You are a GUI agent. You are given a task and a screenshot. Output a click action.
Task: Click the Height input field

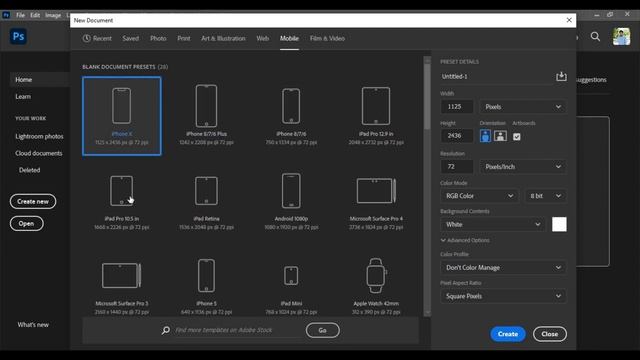point(457,136)
